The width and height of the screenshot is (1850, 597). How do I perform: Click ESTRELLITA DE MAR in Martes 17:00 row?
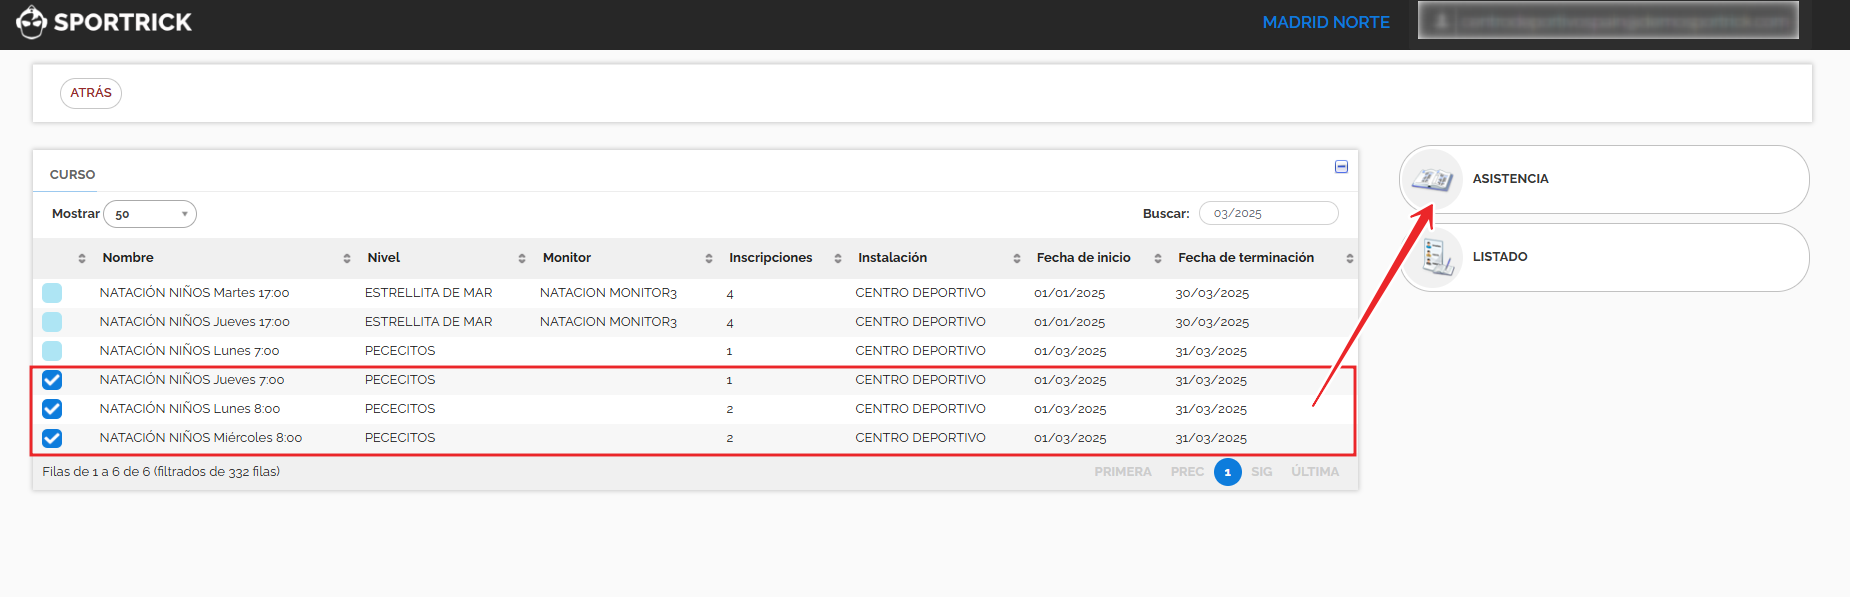pos(428,293)
